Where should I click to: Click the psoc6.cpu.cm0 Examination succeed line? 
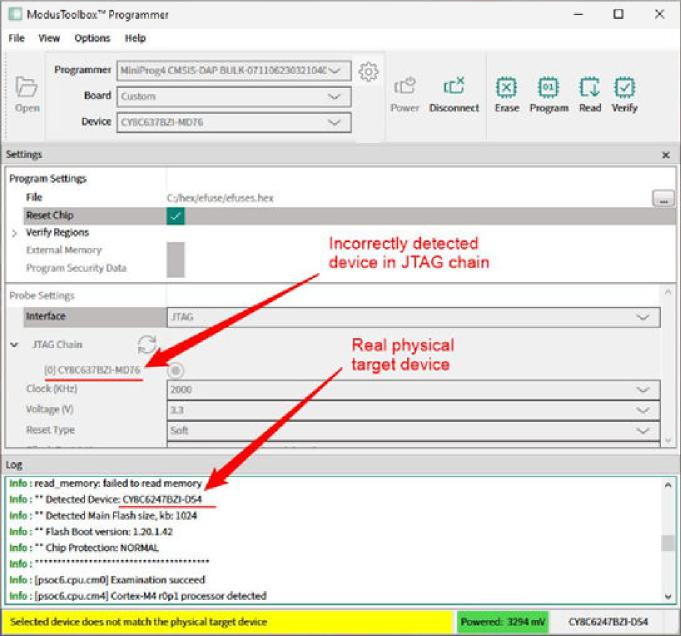point(107,580)
